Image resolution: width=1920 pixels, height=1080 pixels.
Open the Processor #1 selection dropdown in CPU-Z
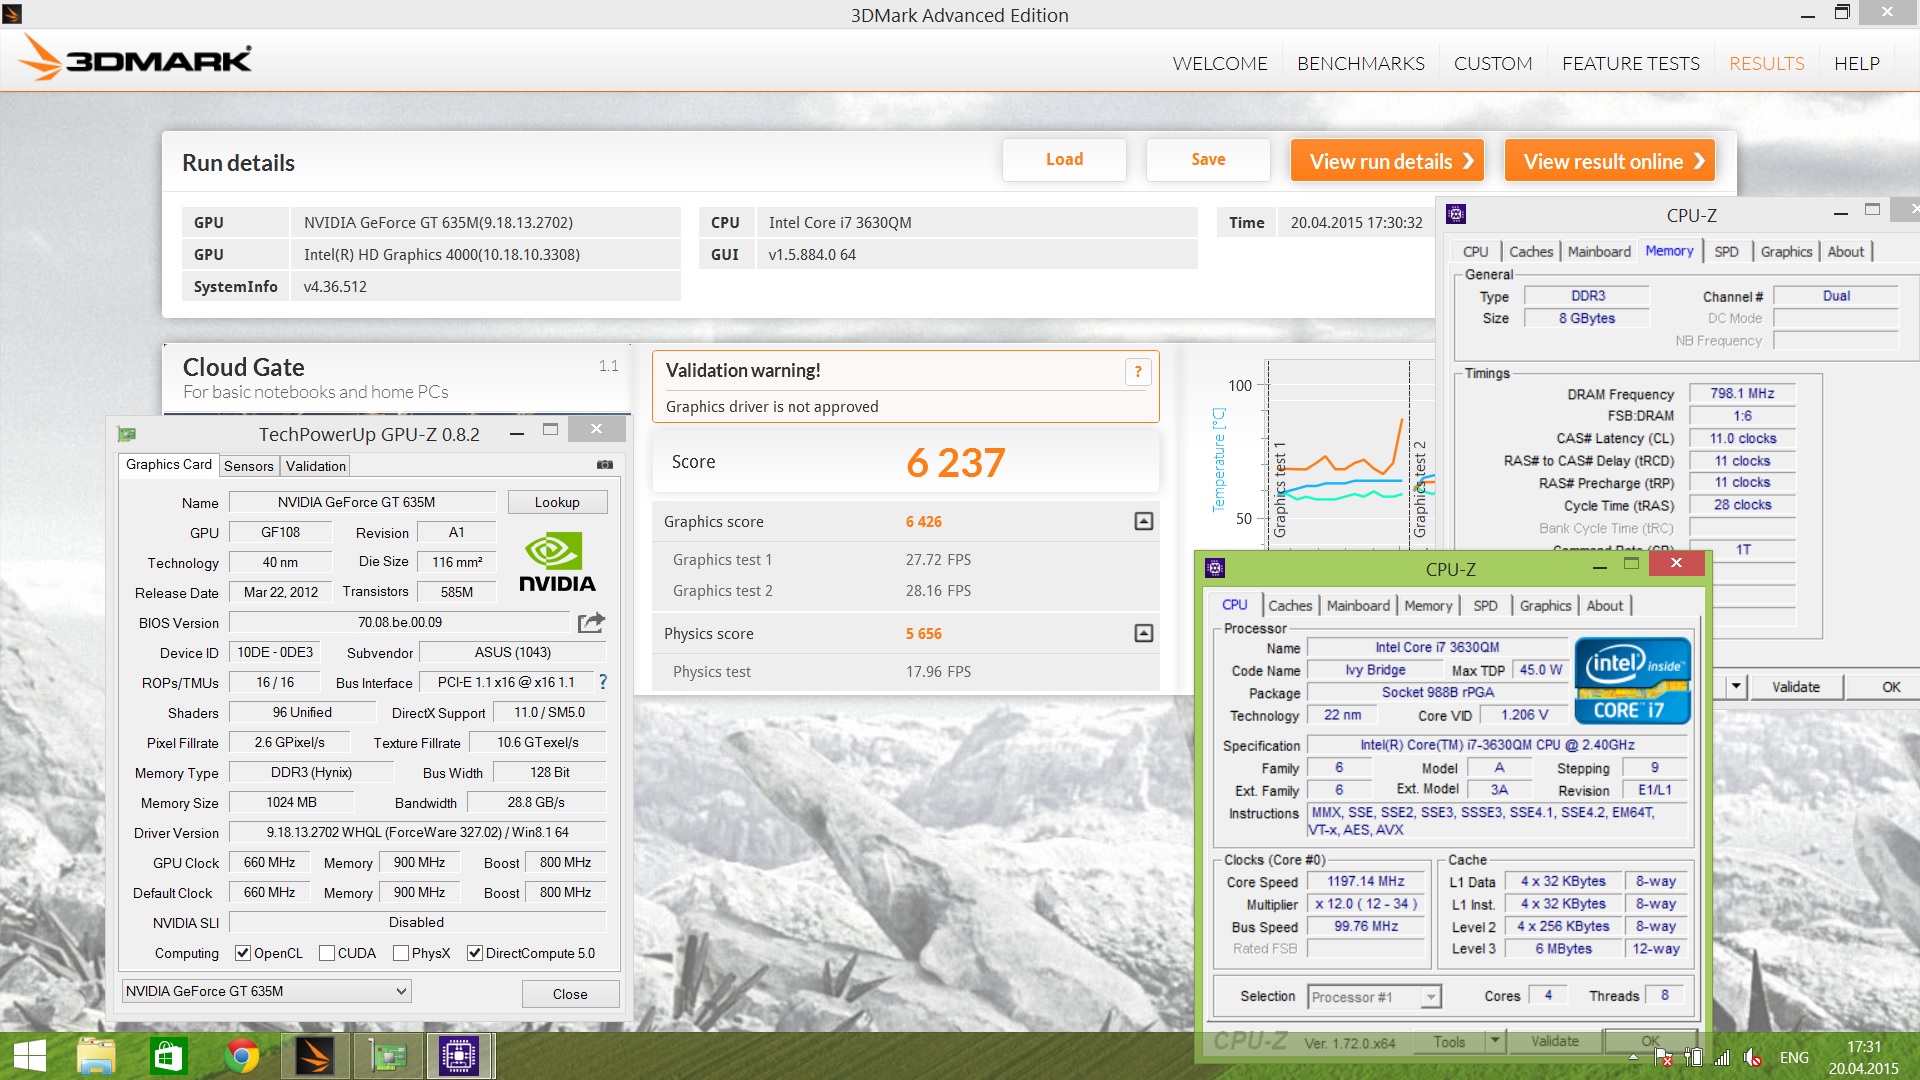(x=1374, y=997)
